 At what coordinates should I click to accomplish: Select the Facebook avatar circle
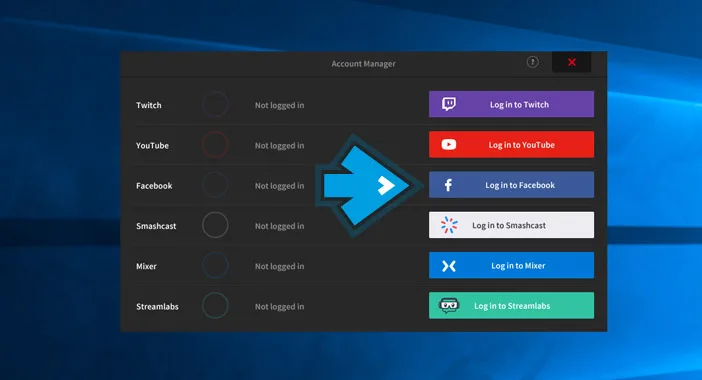(x=215, y=185)
